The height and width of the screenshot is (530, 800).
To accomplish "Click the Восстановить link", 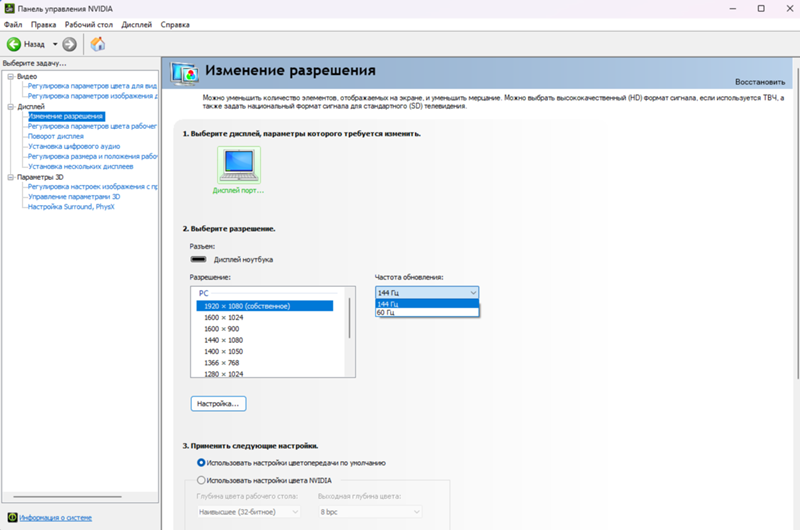I will pyautogui.click(x=760, y=82).
